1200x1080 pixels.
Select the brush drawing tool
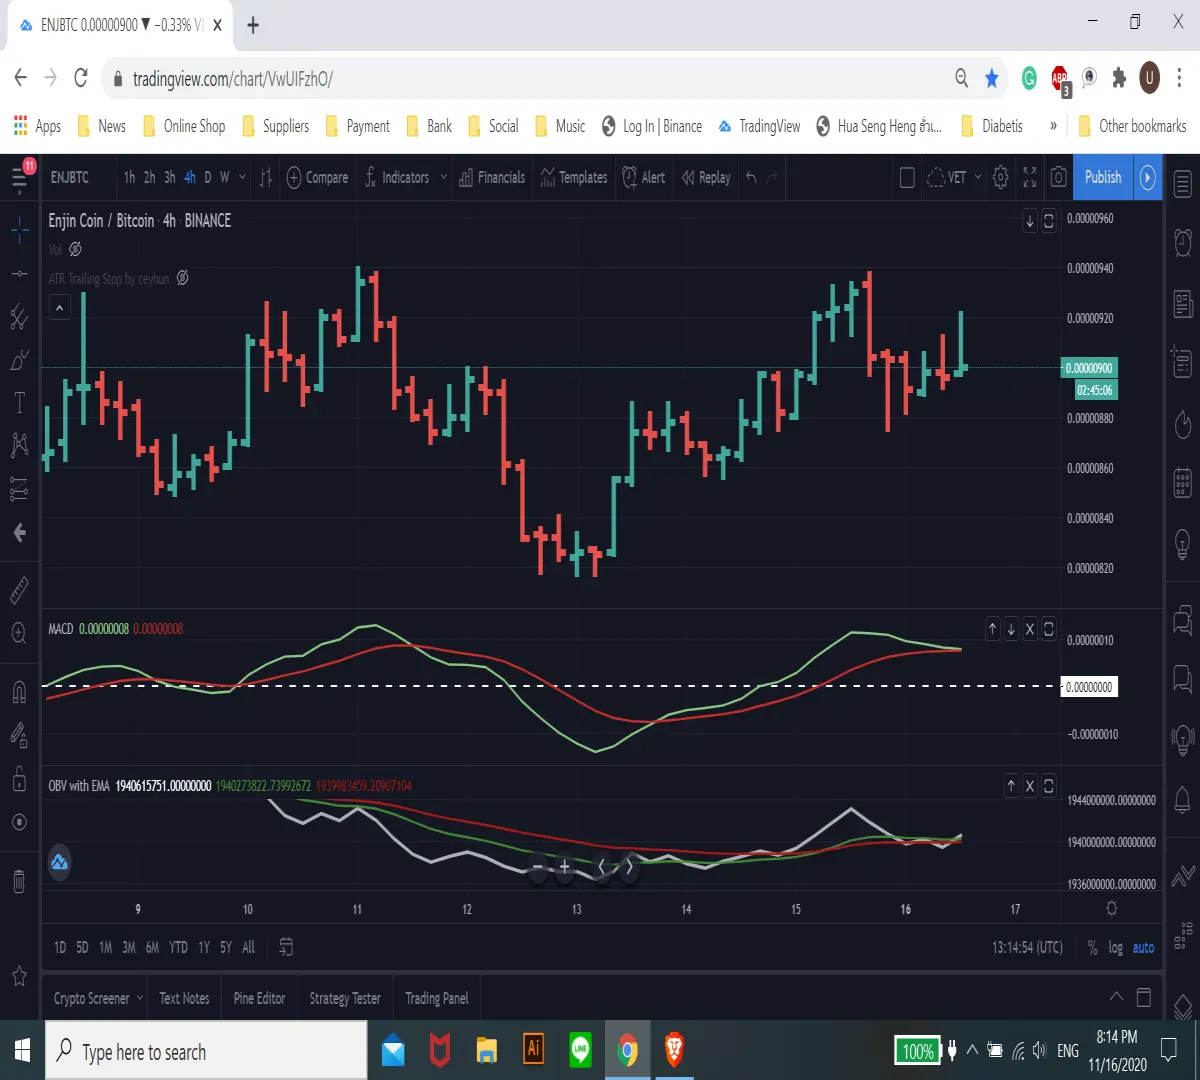[x=19, y=360]
